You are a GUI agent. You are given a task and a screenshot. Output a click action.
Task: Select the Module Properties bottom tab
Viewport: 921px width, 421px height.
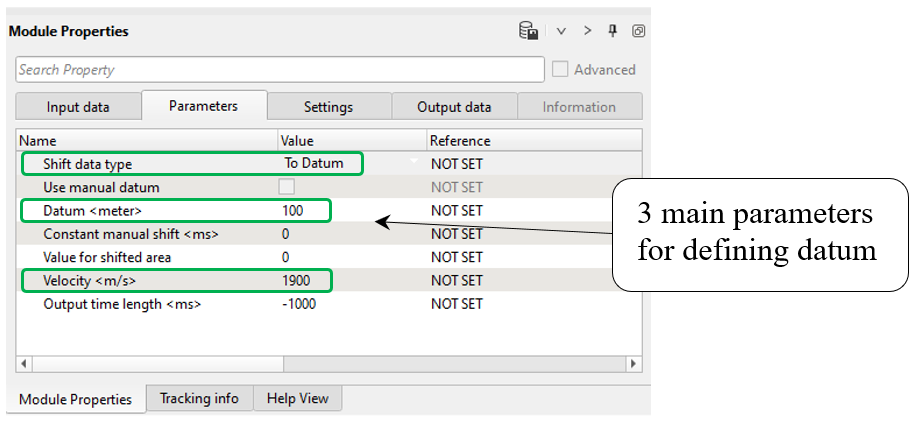[x=76, y=399]
